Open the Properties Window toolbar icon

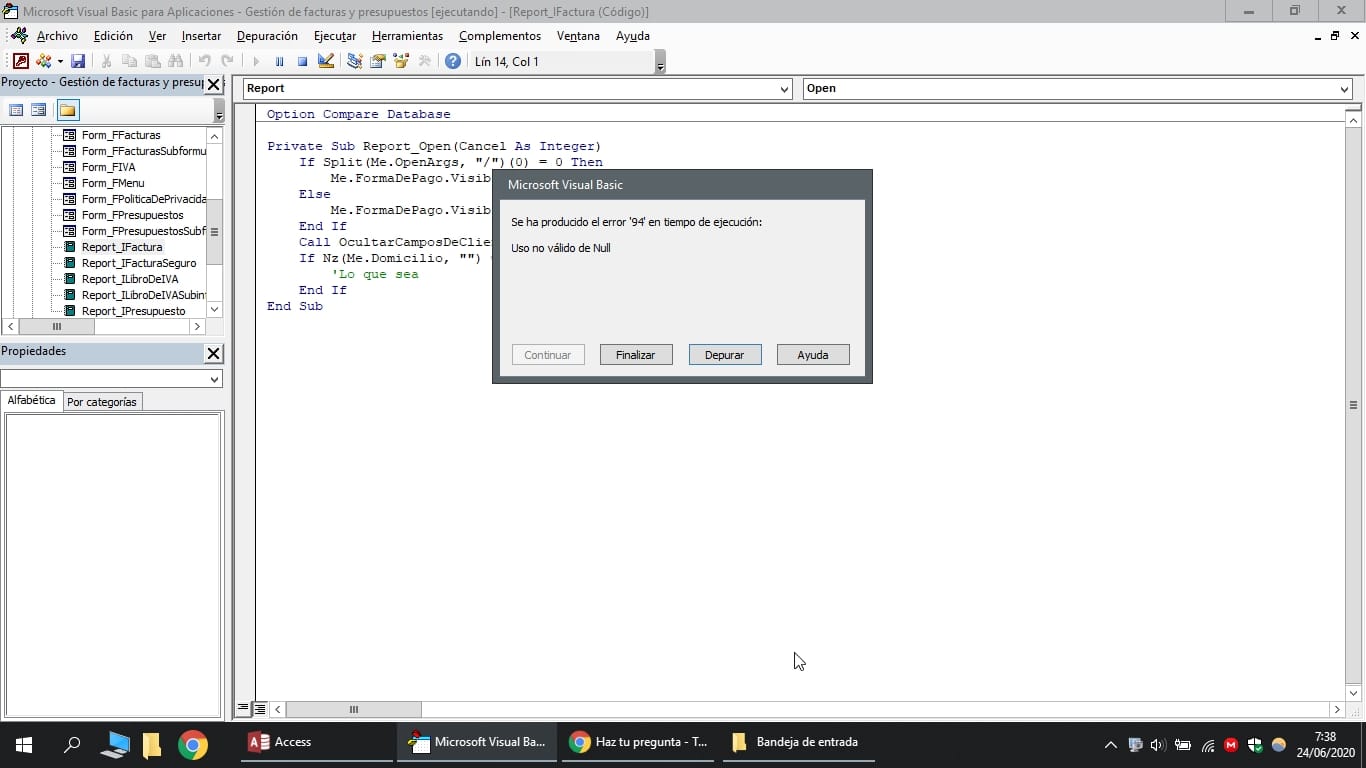click(378, 62)
